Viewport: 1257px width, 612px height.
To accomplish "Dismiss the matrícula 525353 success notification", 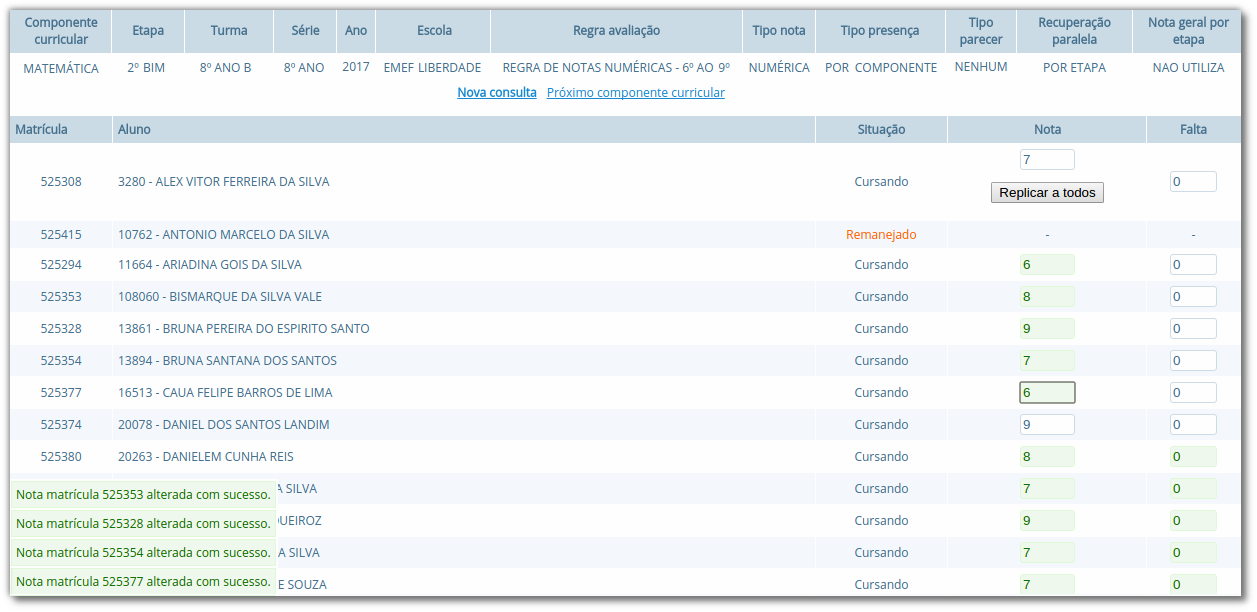I will point(143,494).
